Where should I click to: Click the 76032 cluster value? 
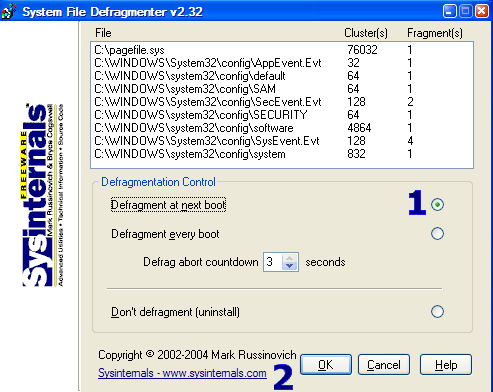(x=362, y=50)
